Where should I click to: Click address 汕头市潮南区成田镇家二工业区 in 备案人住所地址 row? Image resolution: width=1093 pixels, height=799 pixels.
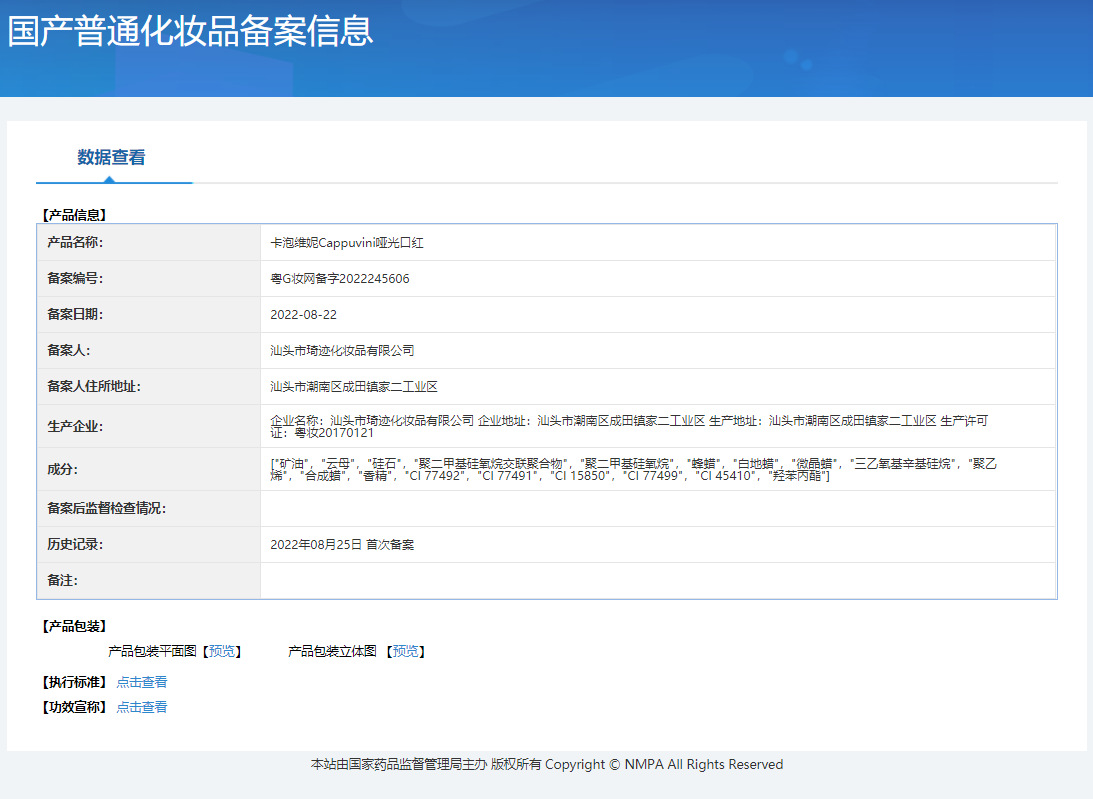pyautogui.click(x=353, y=387)
